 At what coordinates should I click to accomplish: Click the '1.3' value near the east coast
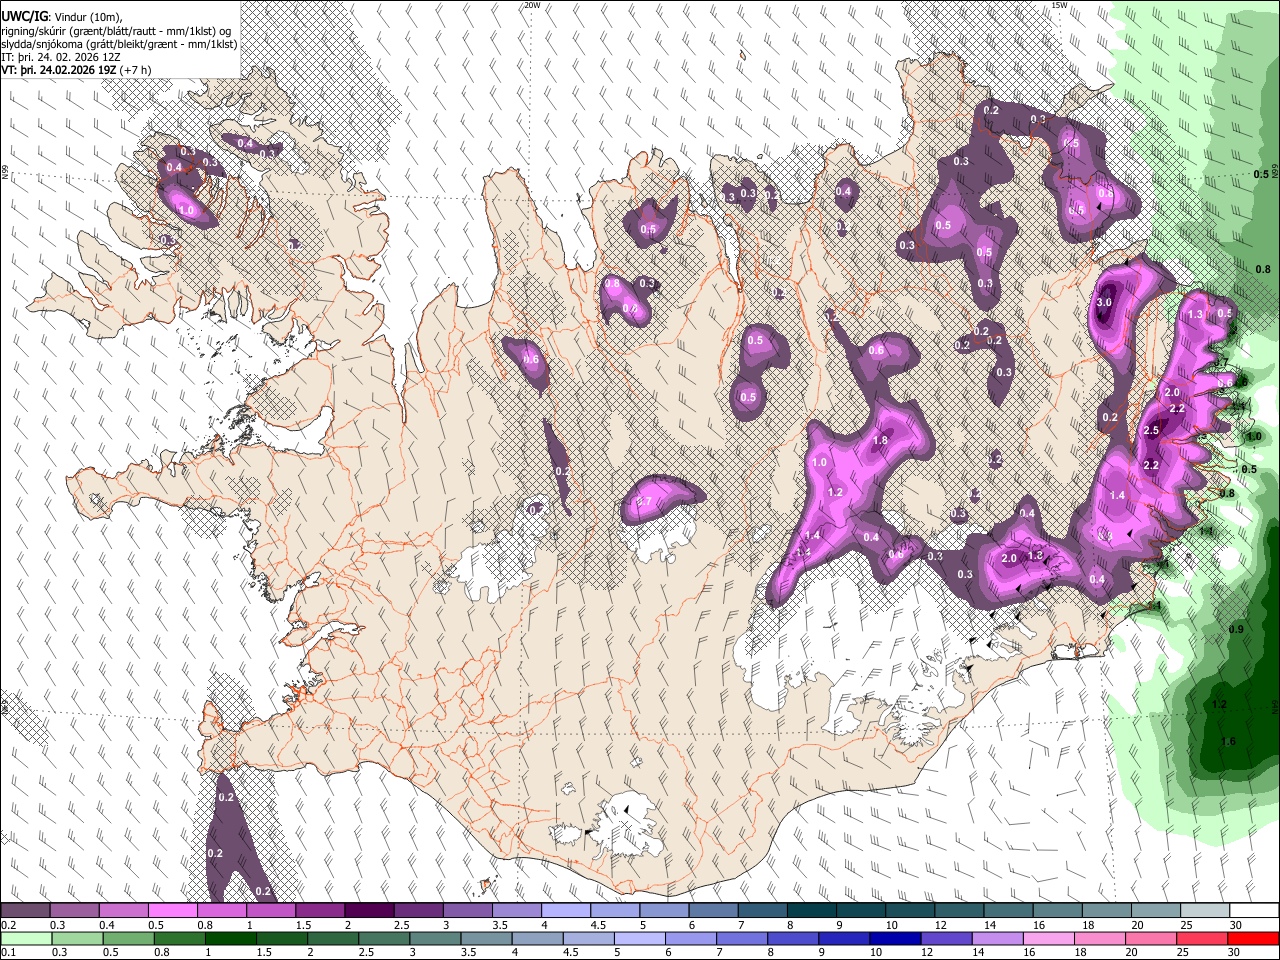tap(1196, 315)
